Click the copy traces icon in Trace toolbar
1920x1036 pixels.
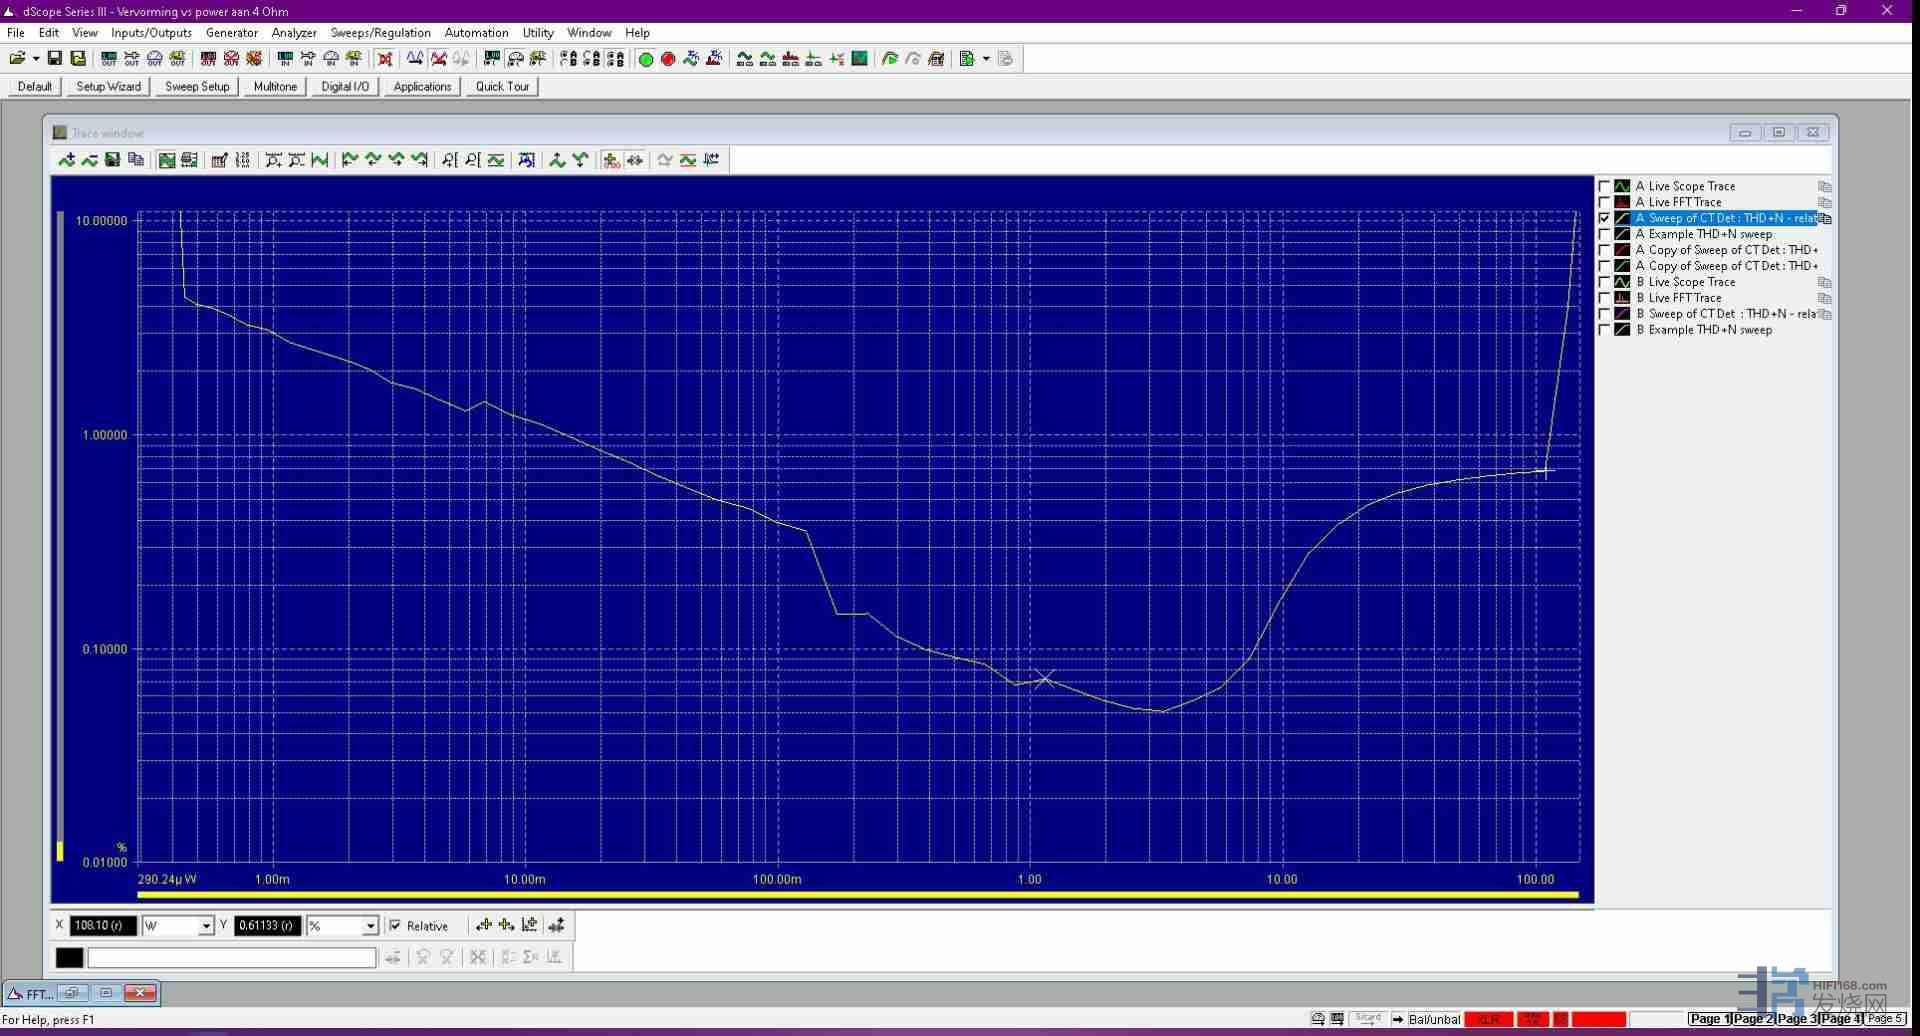(x=136, y=160)
